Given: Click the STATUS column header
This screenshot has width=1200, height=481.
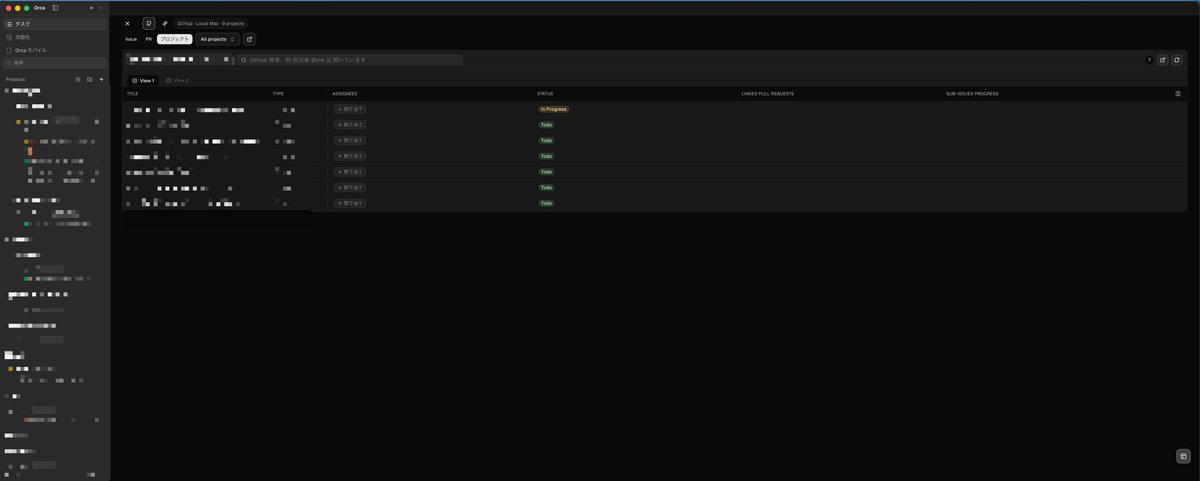Looking at the screenshot, I should point(545,93).
